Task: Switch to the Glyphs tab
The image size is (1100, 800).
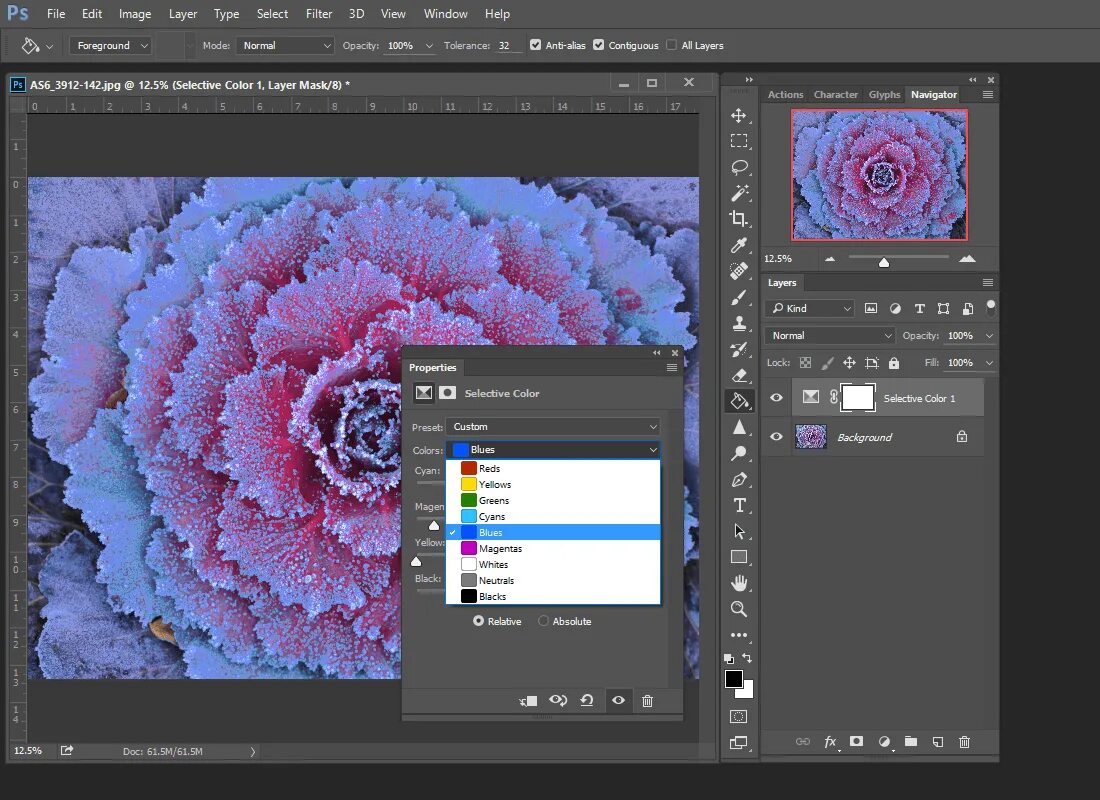Action: pos(884,95)
